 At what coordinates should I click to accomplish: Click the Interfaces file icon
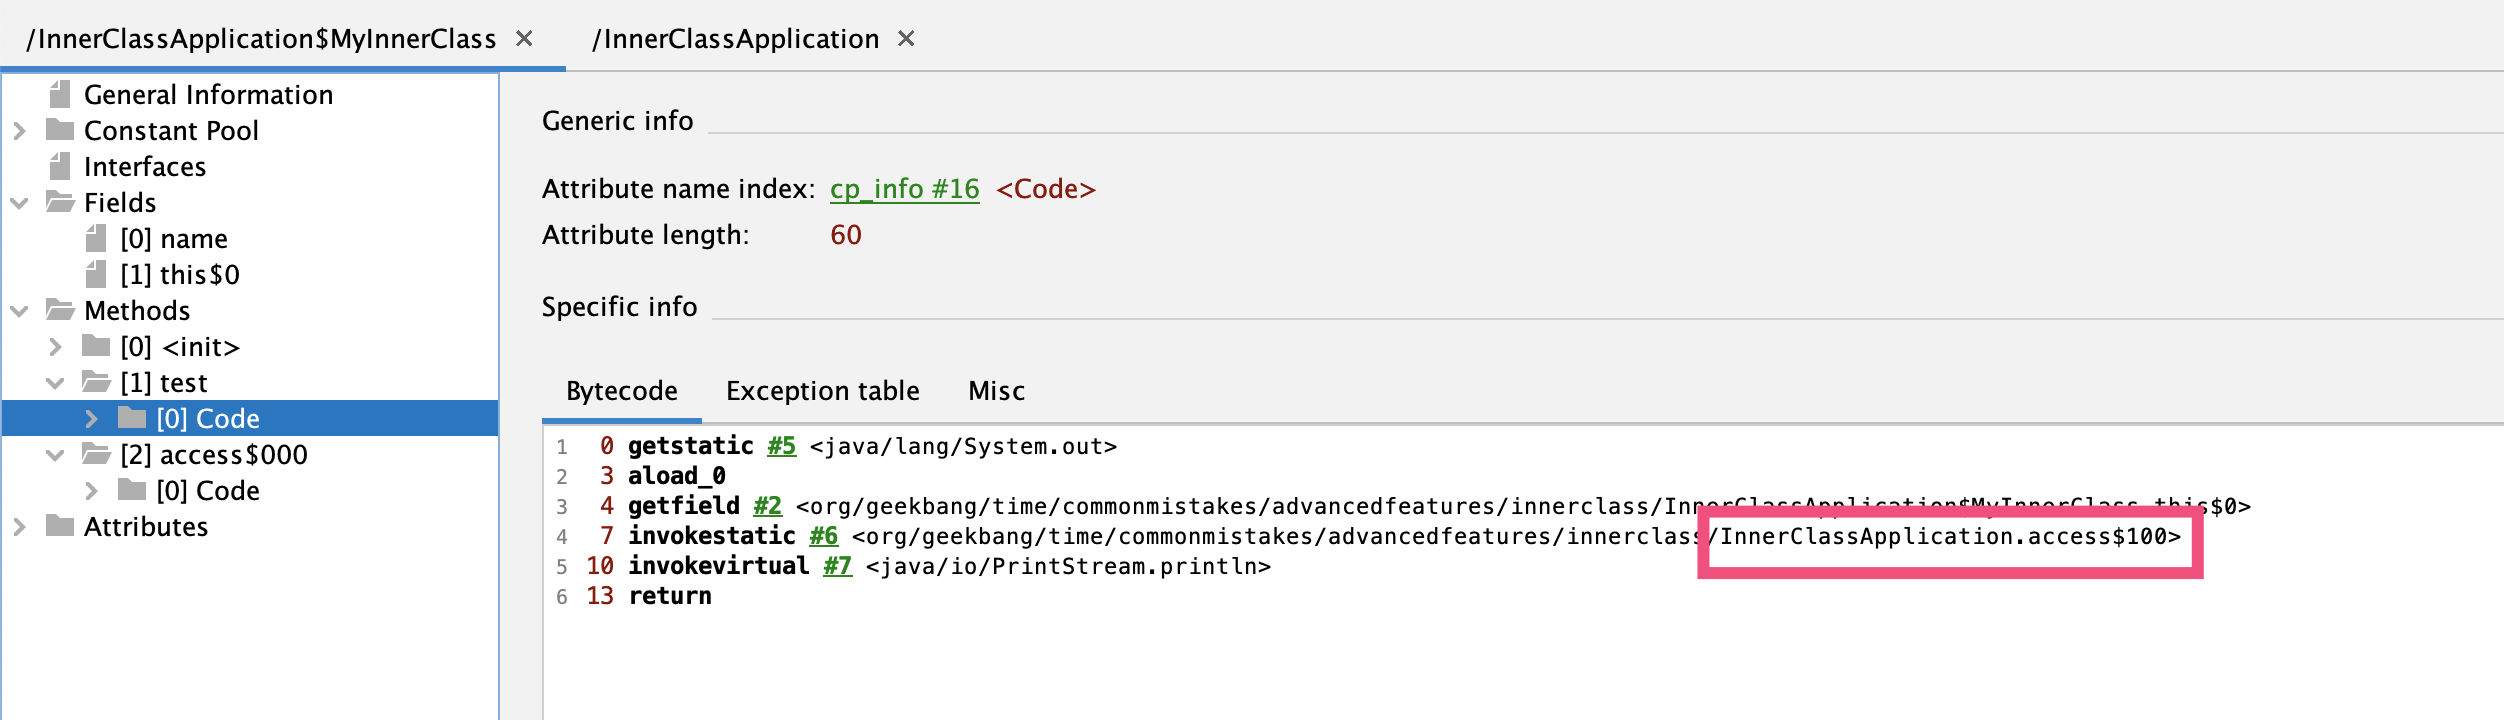(60, 167)
